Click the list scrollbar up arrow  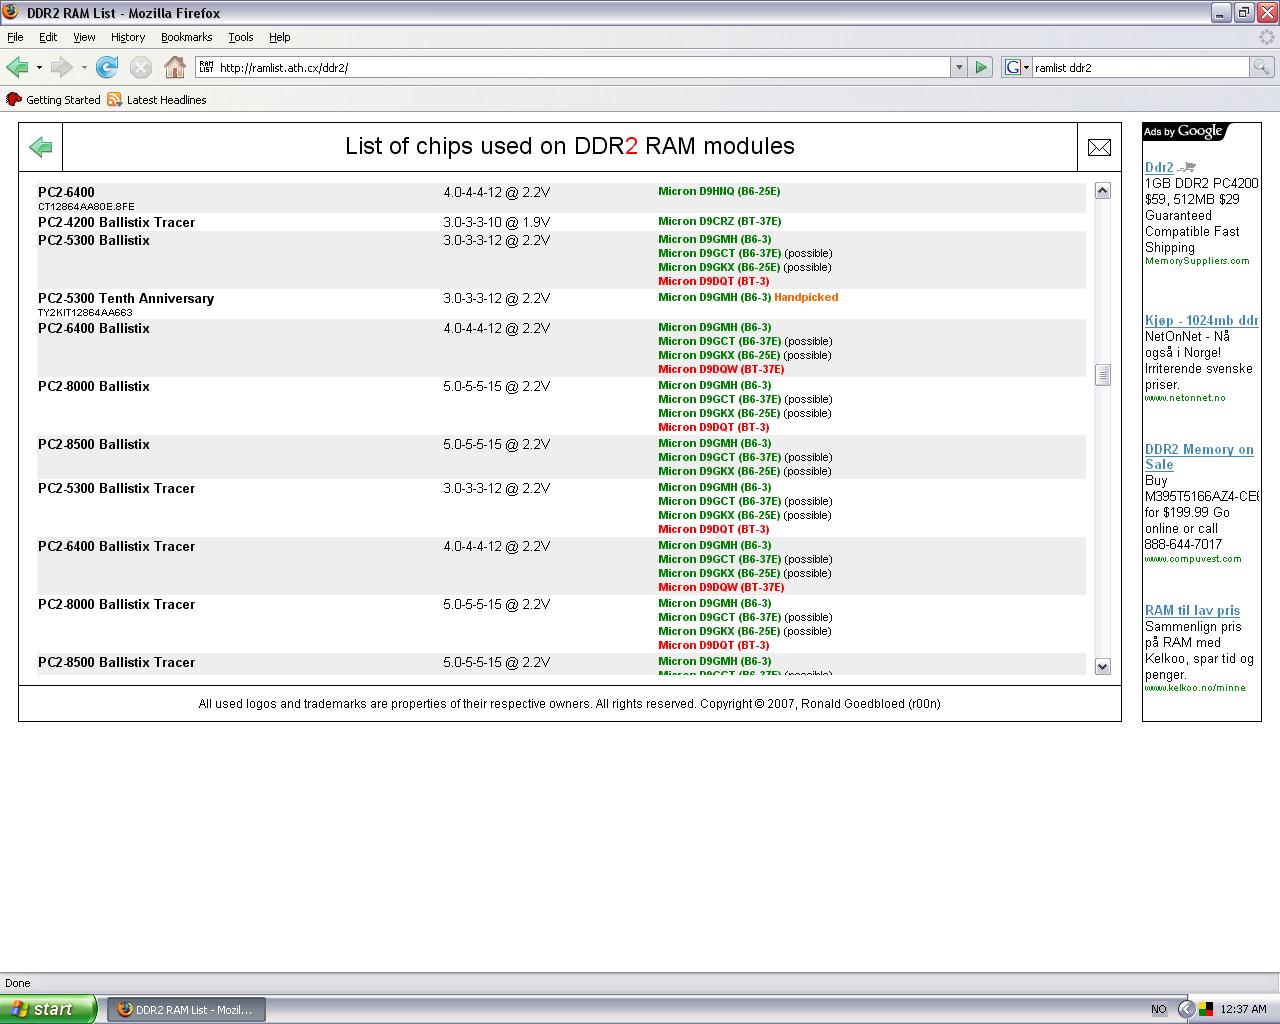[1103, 190]
